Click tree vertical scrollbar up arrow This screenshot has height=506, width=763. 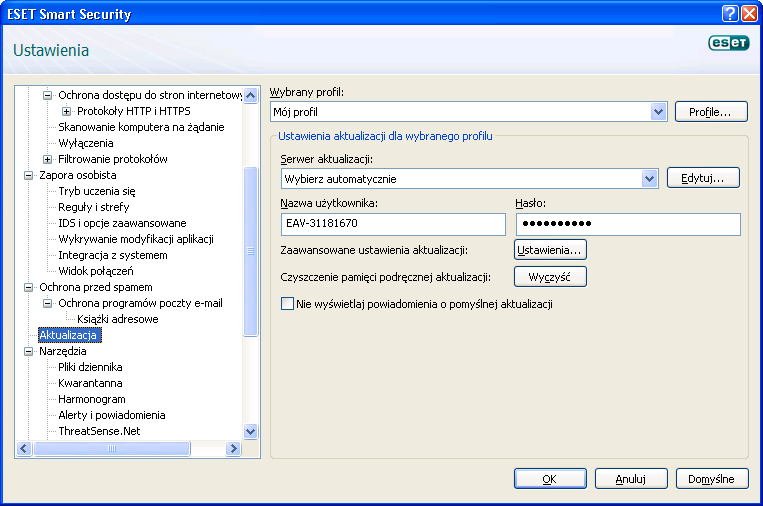pyautogui.click(x=251, y=95)
